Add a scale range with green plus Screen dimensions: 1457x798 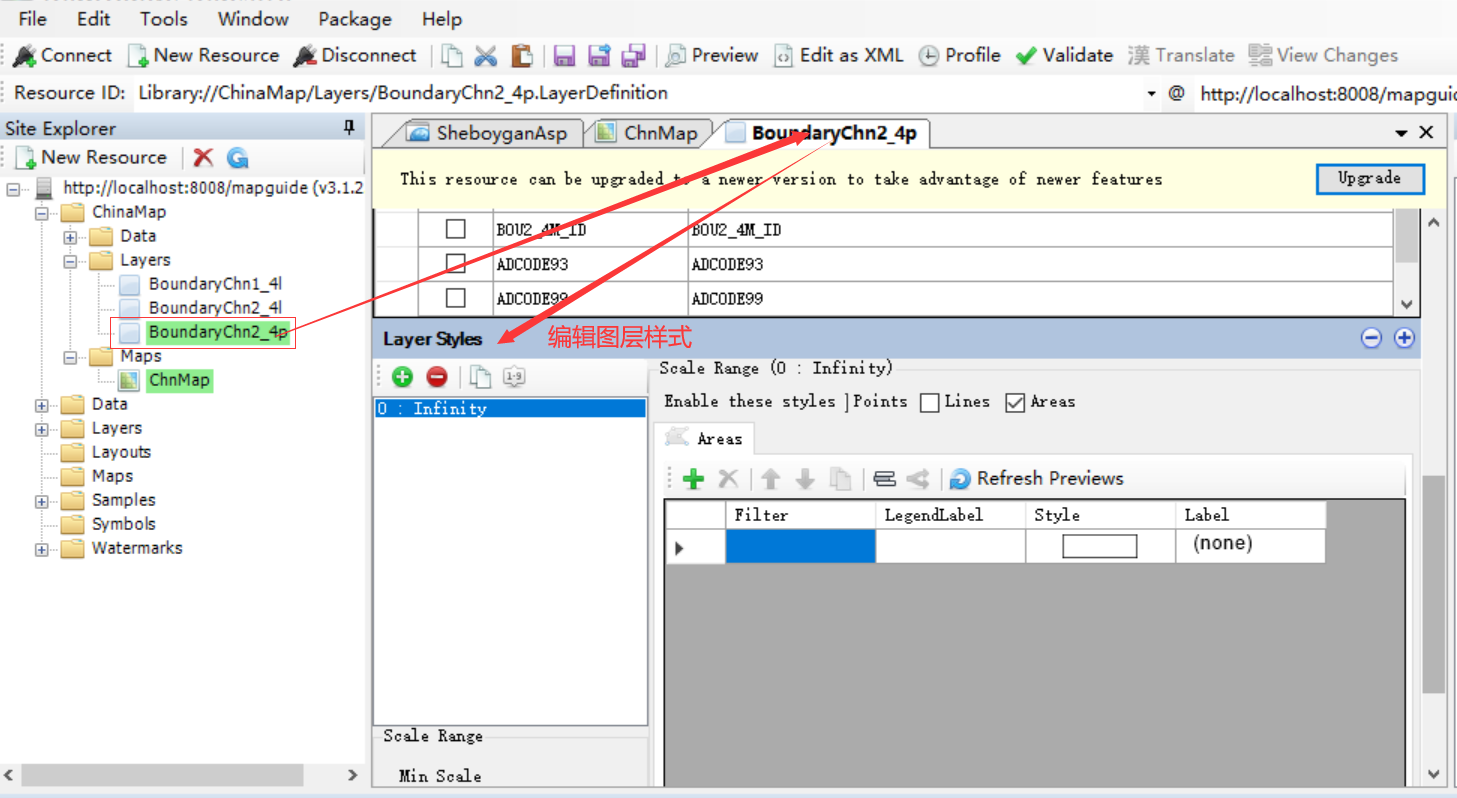point(403,377)
